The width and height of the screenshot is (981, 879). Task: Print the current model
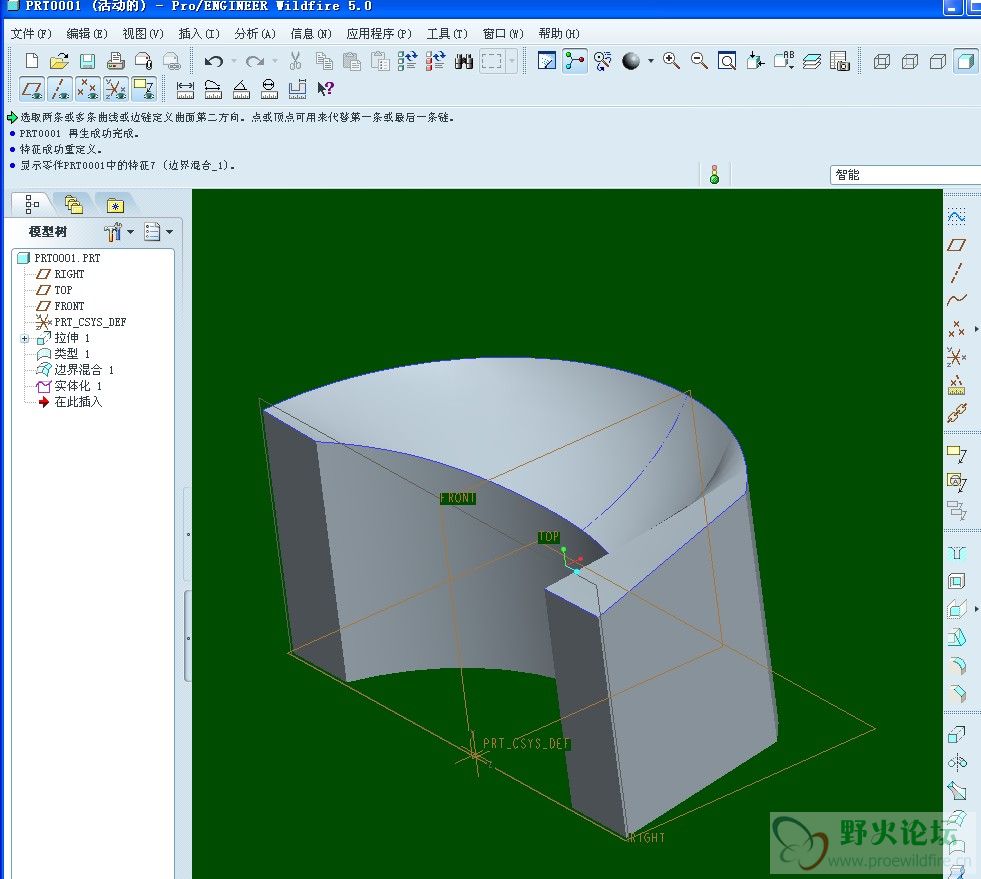pyautogui.click(x=115, y=61)
